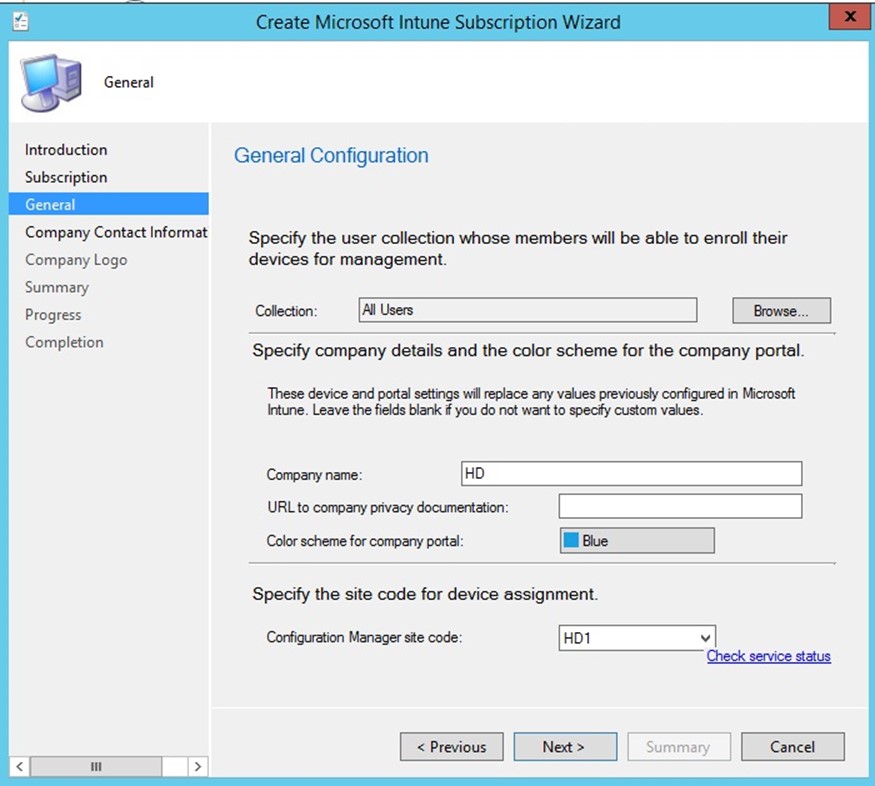Click the General Configuration heading

click(331, 156)
